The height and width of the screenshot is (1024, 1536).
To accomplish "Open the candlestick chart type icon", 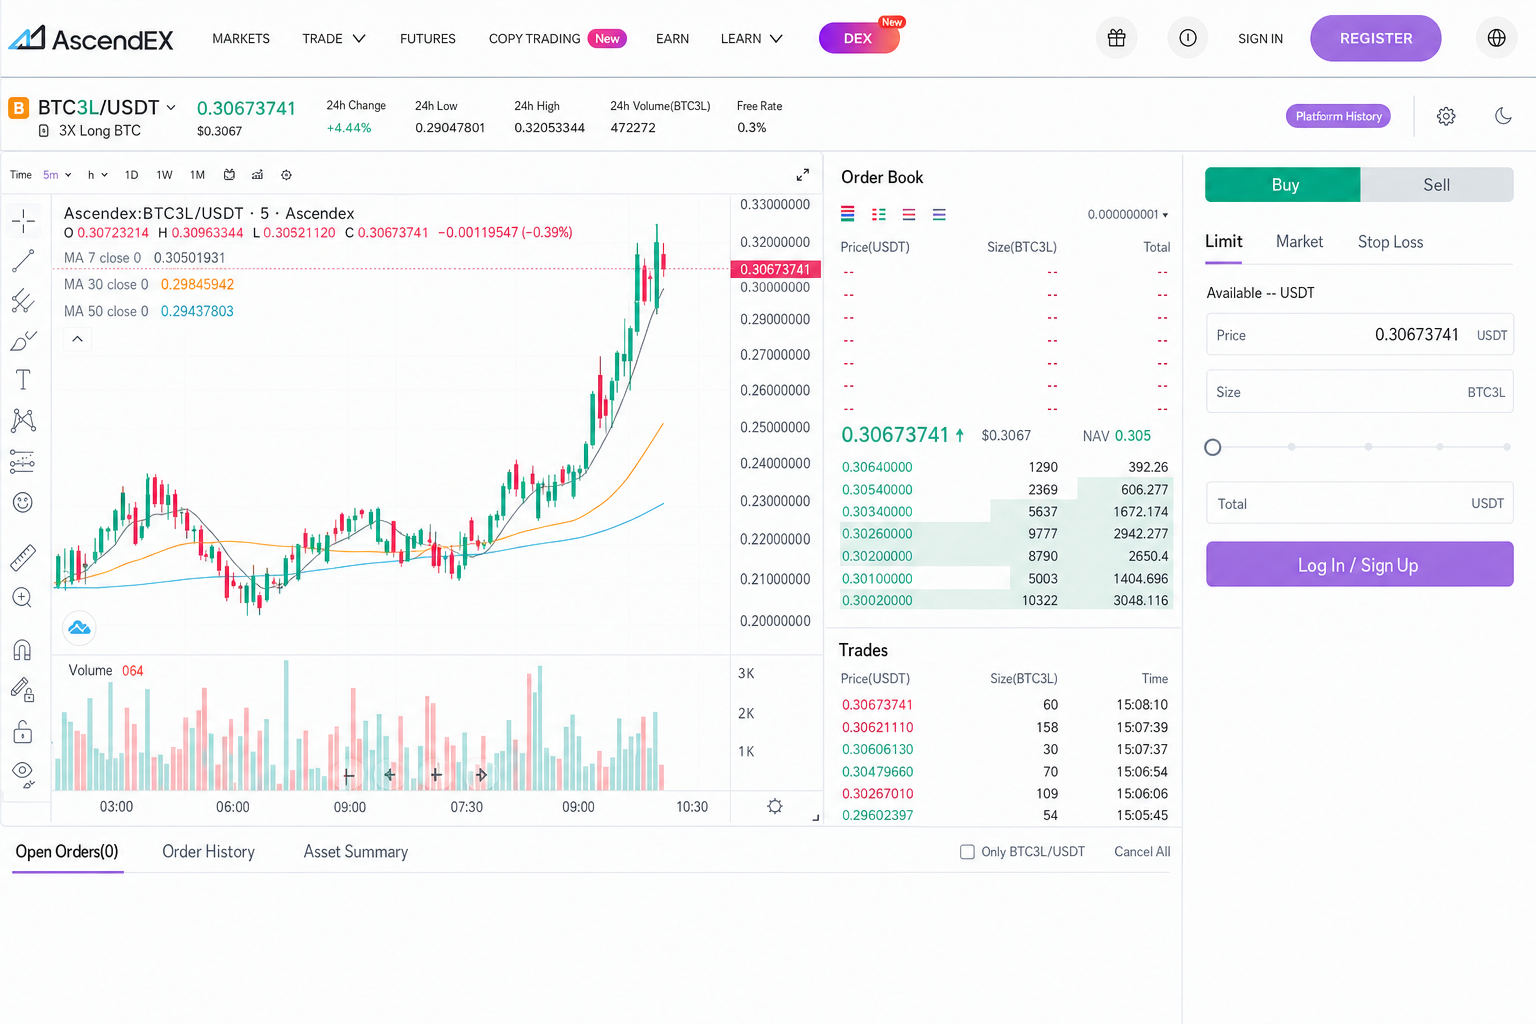I will click(229, 175).
